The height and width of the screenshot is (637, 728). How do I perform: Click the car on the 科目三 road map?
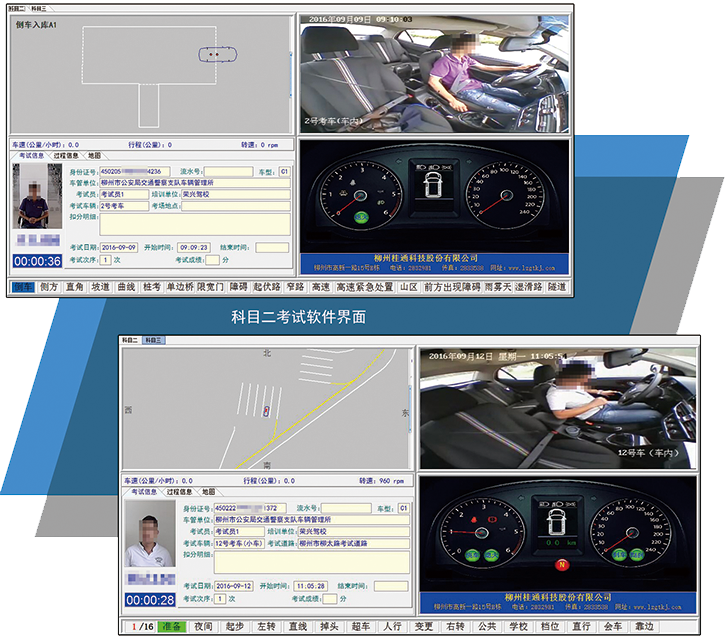click(264, 411)
